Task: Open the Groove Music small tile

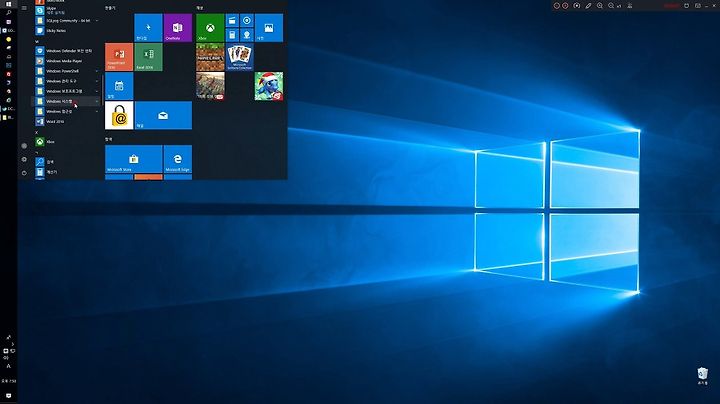Action: click(247, 21)
